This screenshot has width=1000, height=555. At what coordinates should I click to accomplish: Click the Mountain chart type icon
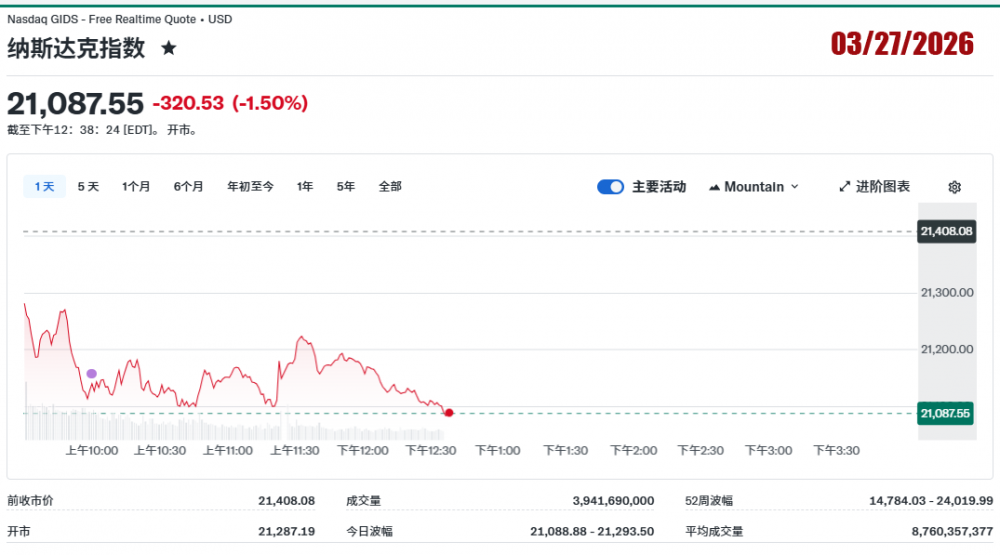pyautogui.click(x=714, y=187)
